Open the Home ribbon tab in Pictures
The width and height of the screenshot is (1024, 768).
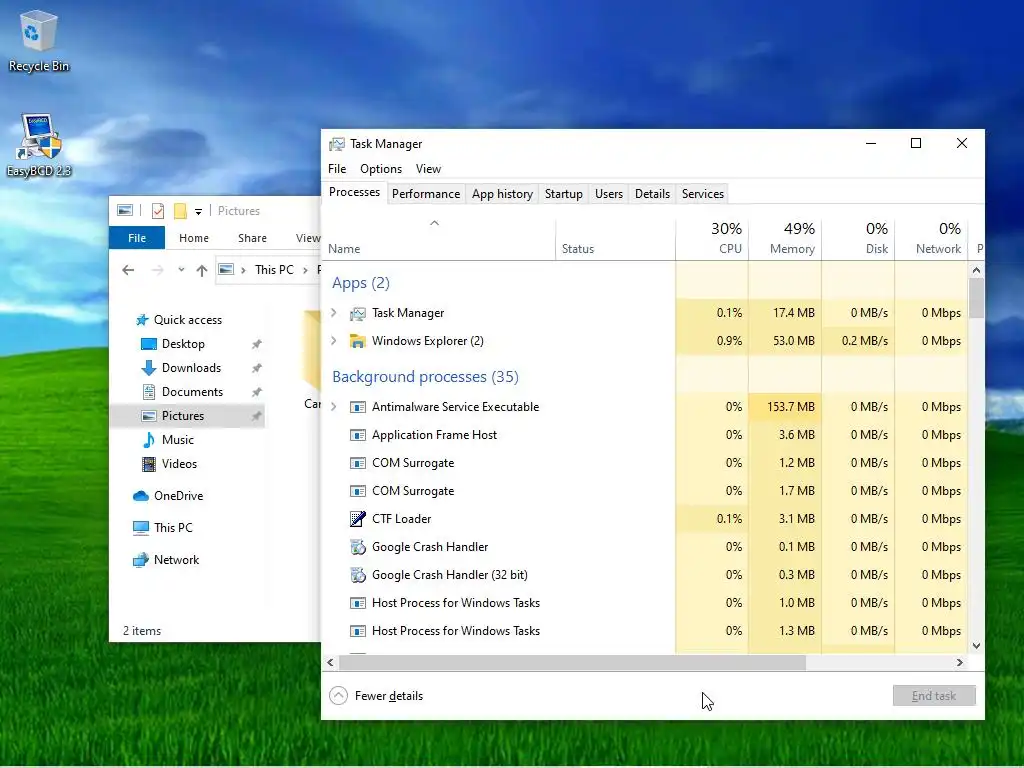[x=194, y=238]
